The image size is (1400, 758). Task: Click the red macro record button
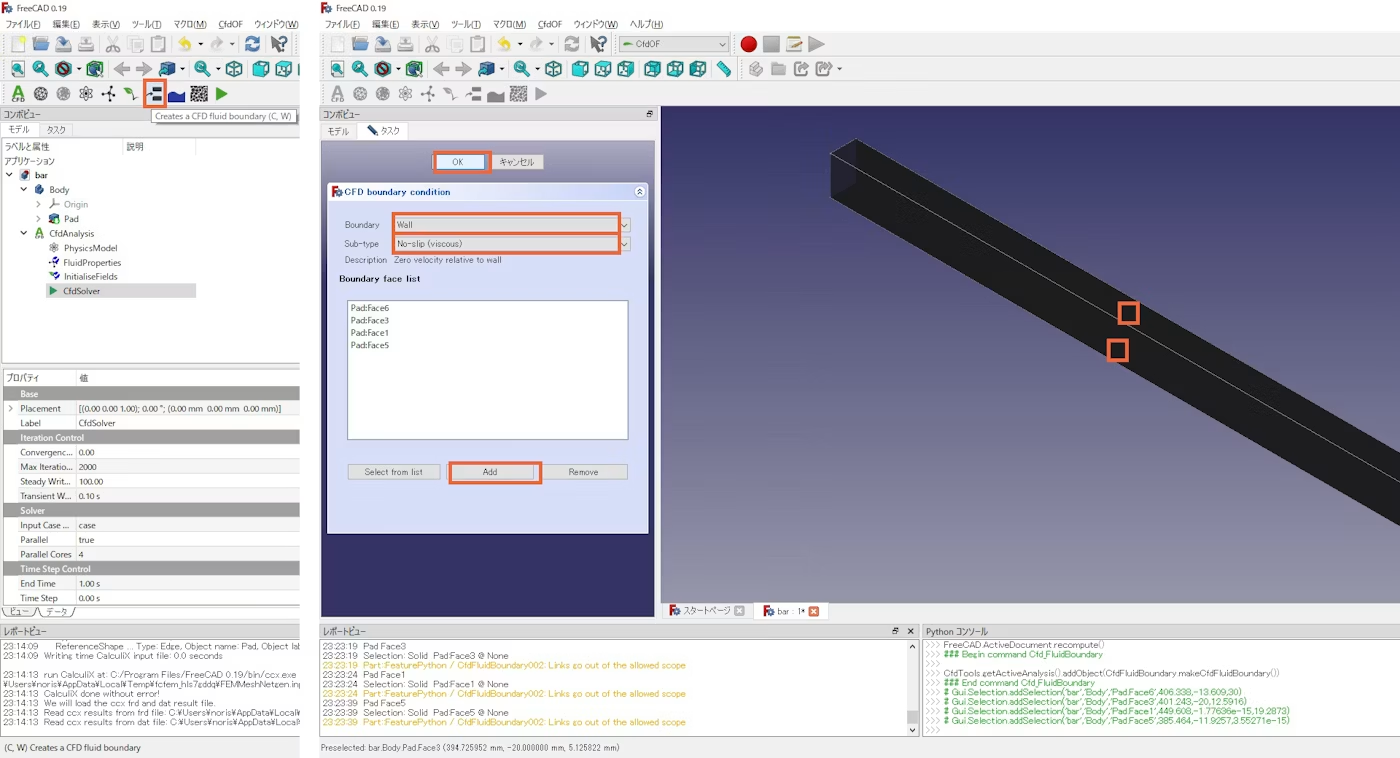[x=748, y=44]
